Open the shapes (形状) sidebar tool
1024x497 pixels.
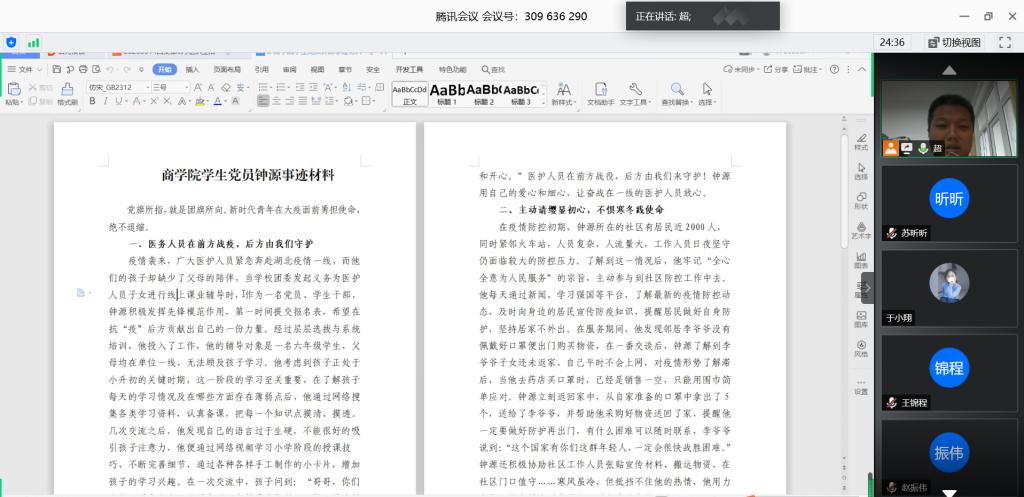click(860, 199)
